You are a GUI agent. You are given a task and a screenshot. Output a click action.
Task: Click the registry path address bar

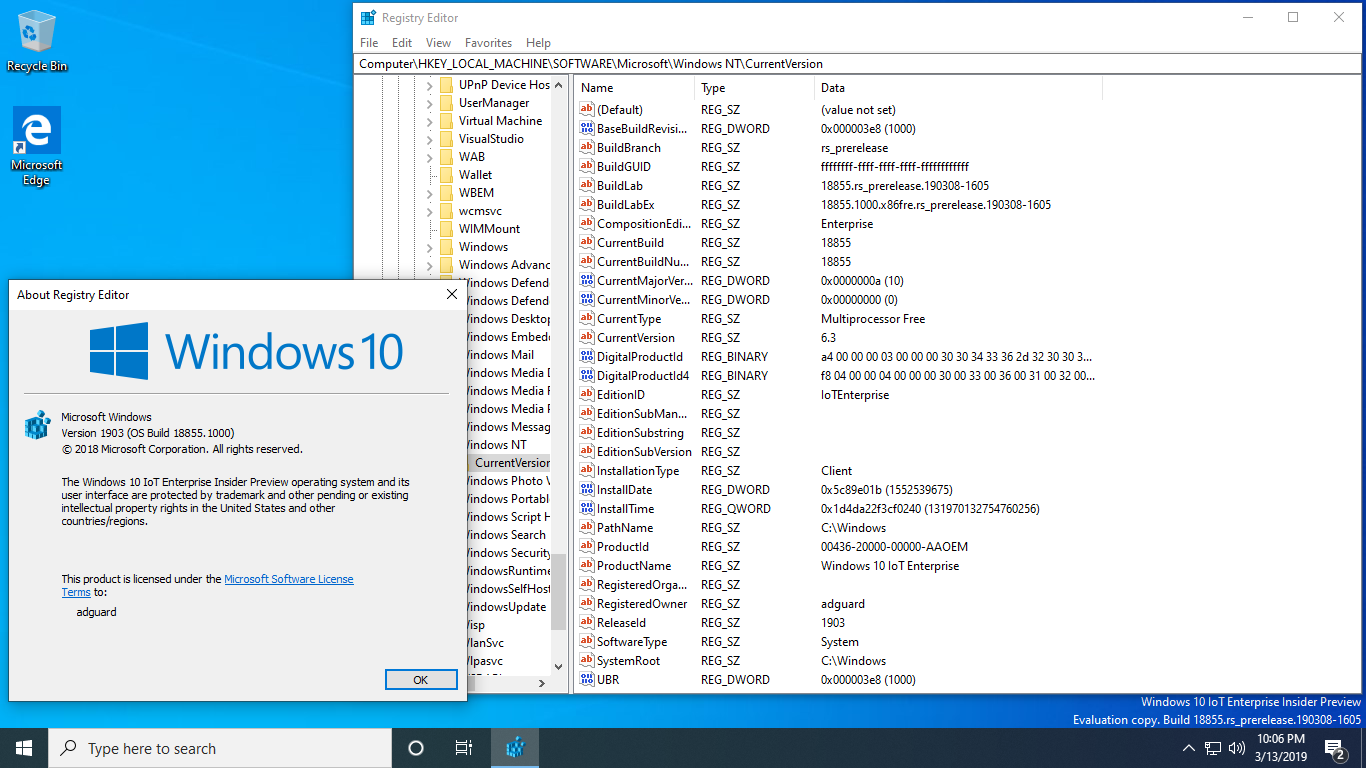858,64
